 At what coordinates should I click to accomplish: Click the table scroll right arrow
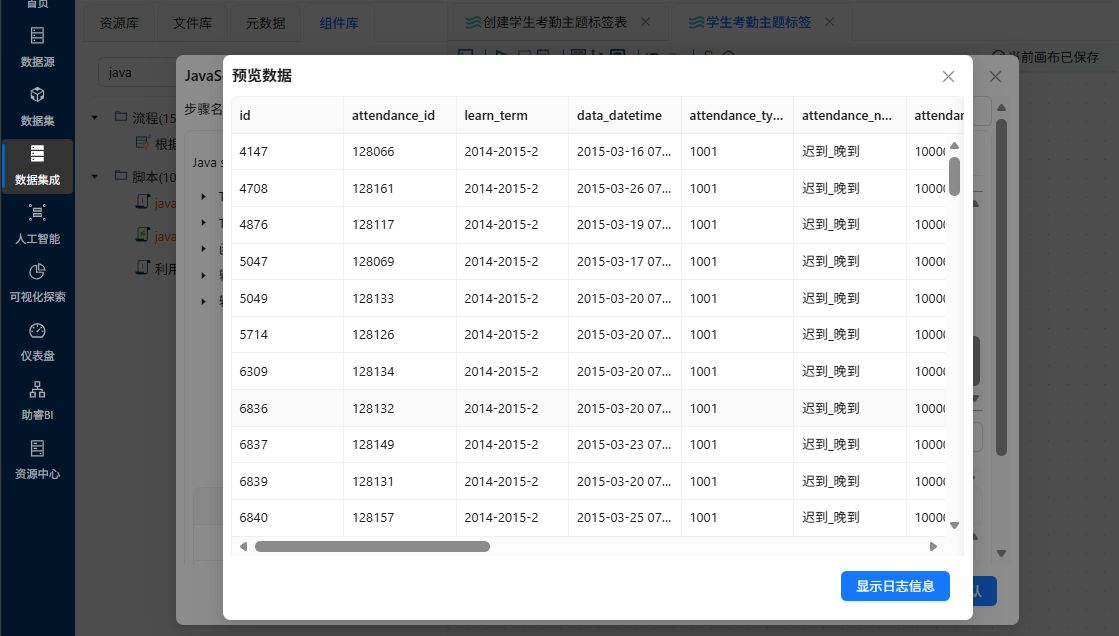click(933, 547)
